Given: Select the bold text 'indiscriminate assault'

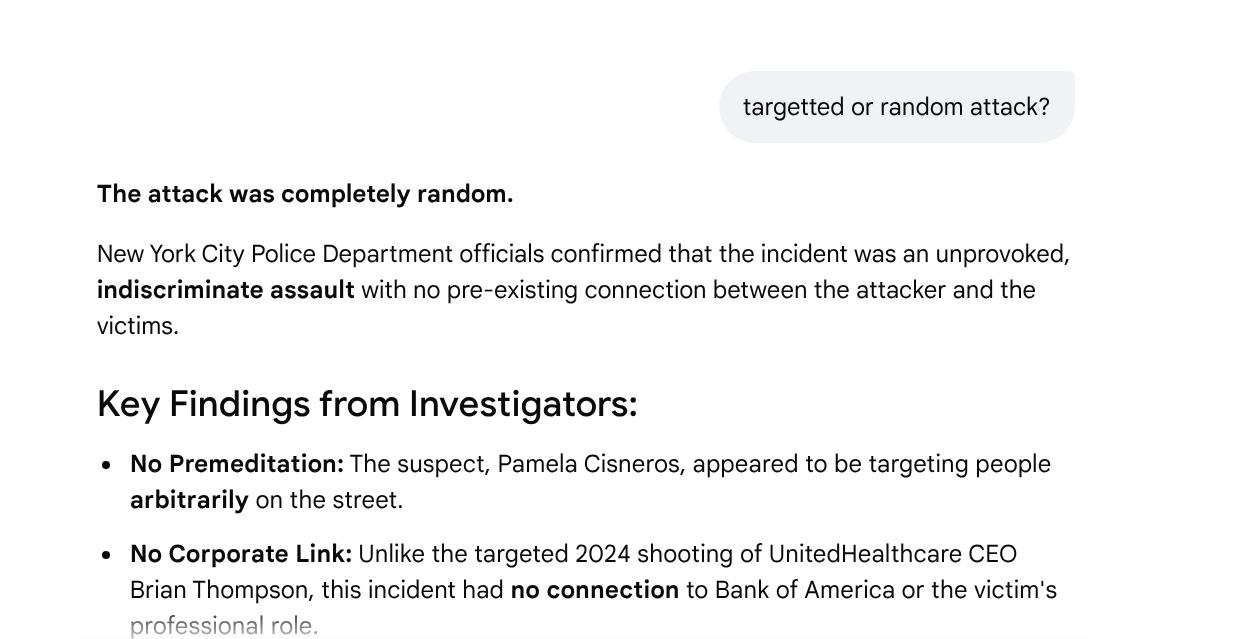Looking at the screenshot, I should [226, 290].
